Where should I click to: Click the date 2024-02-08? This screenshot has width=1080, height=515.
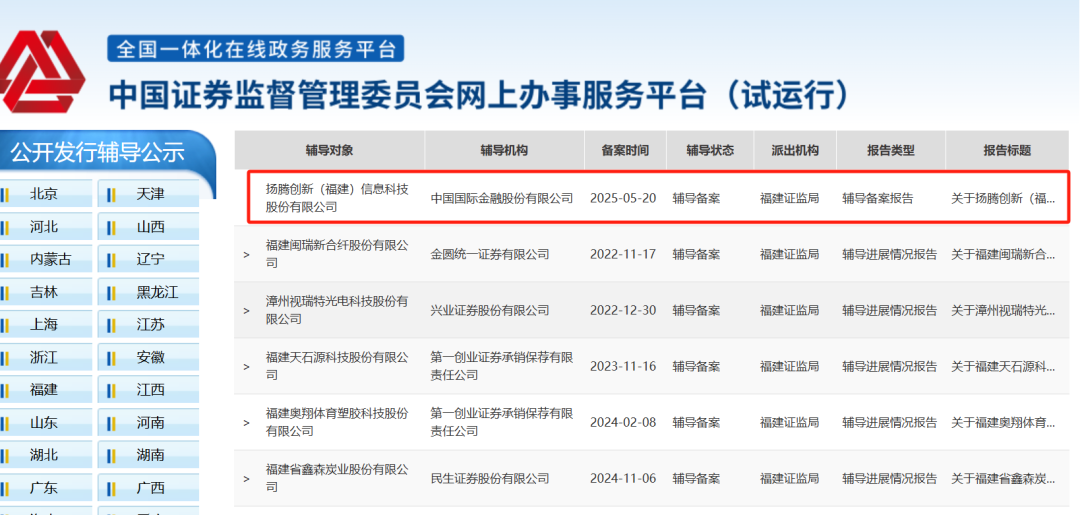tap(623, 423)
